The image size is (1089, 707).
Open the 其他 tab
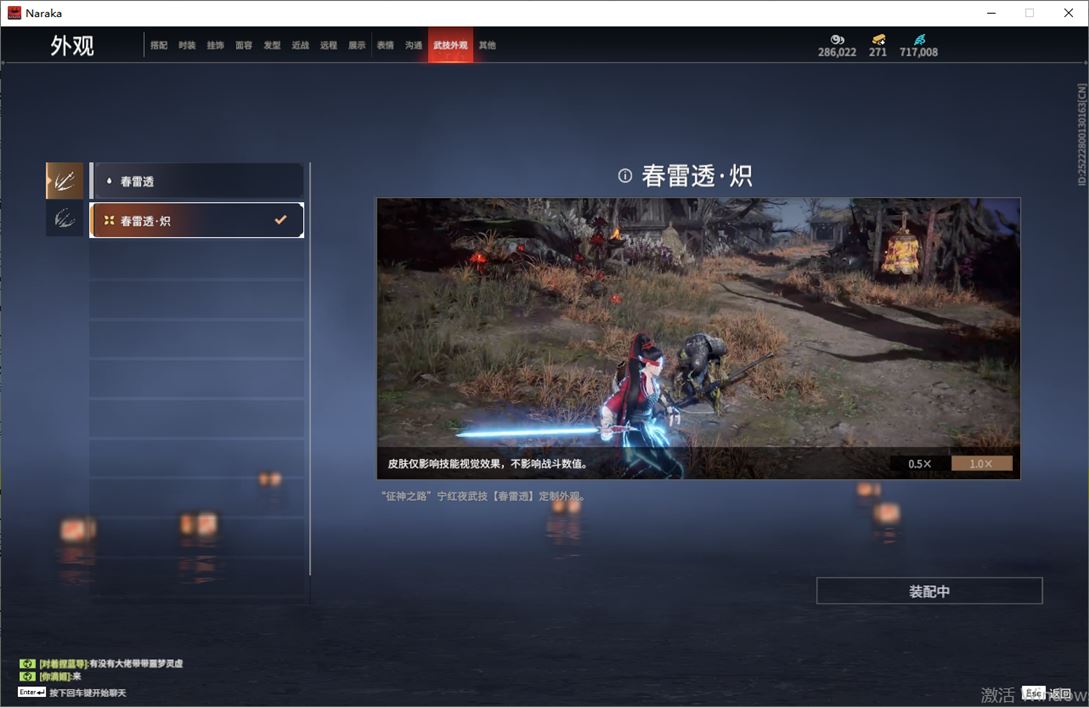488,45
